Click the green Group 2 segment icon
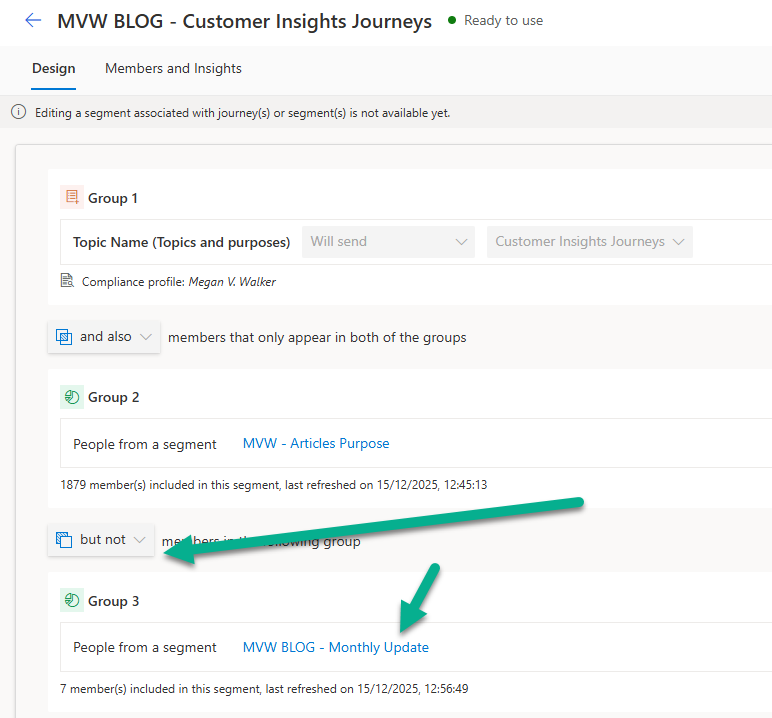Screen dimensions: 772x718 71,397
